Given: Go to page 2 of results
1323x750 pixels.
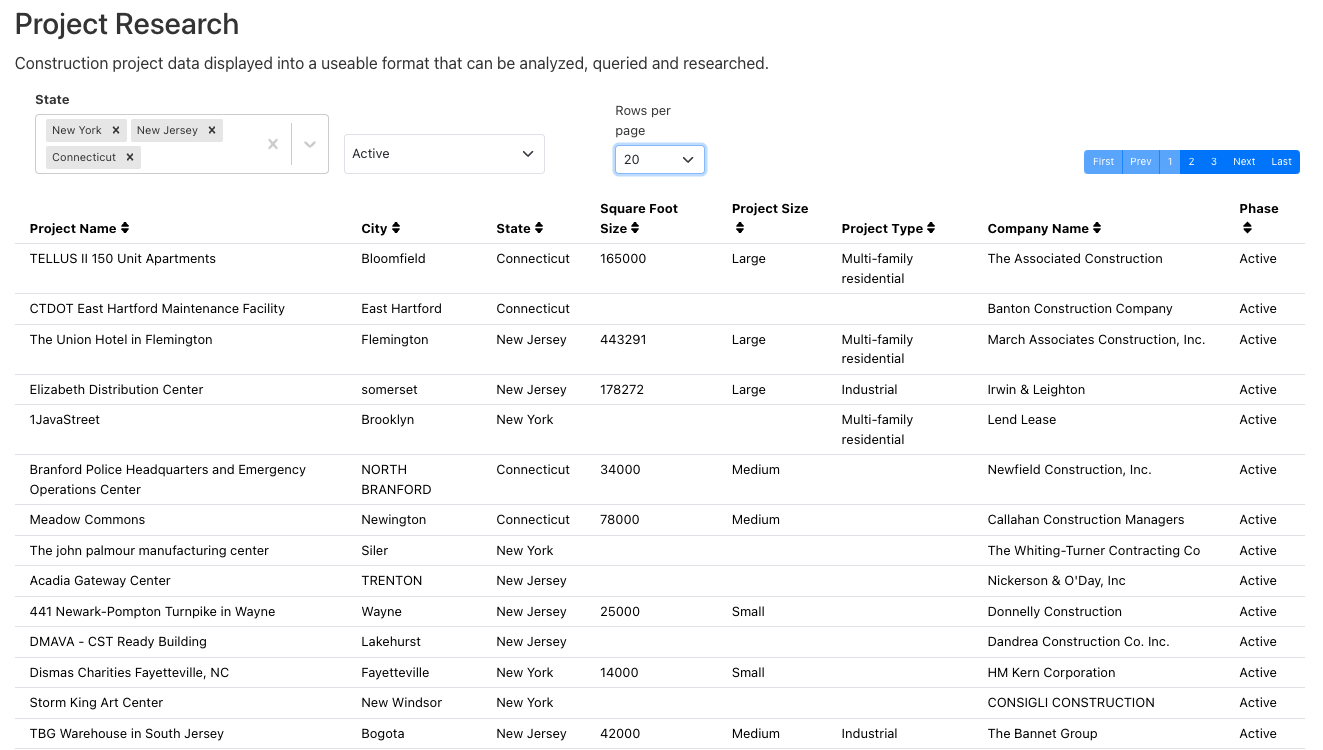Looking at the screenshot, I should [x=1191, y=162].
